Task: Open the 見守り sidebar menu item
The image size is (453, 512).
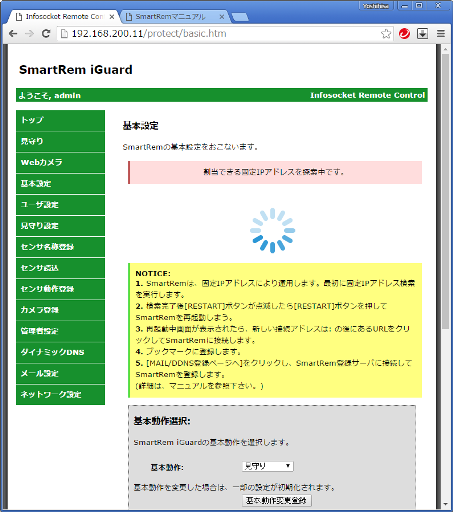Action: pos(60,141)
